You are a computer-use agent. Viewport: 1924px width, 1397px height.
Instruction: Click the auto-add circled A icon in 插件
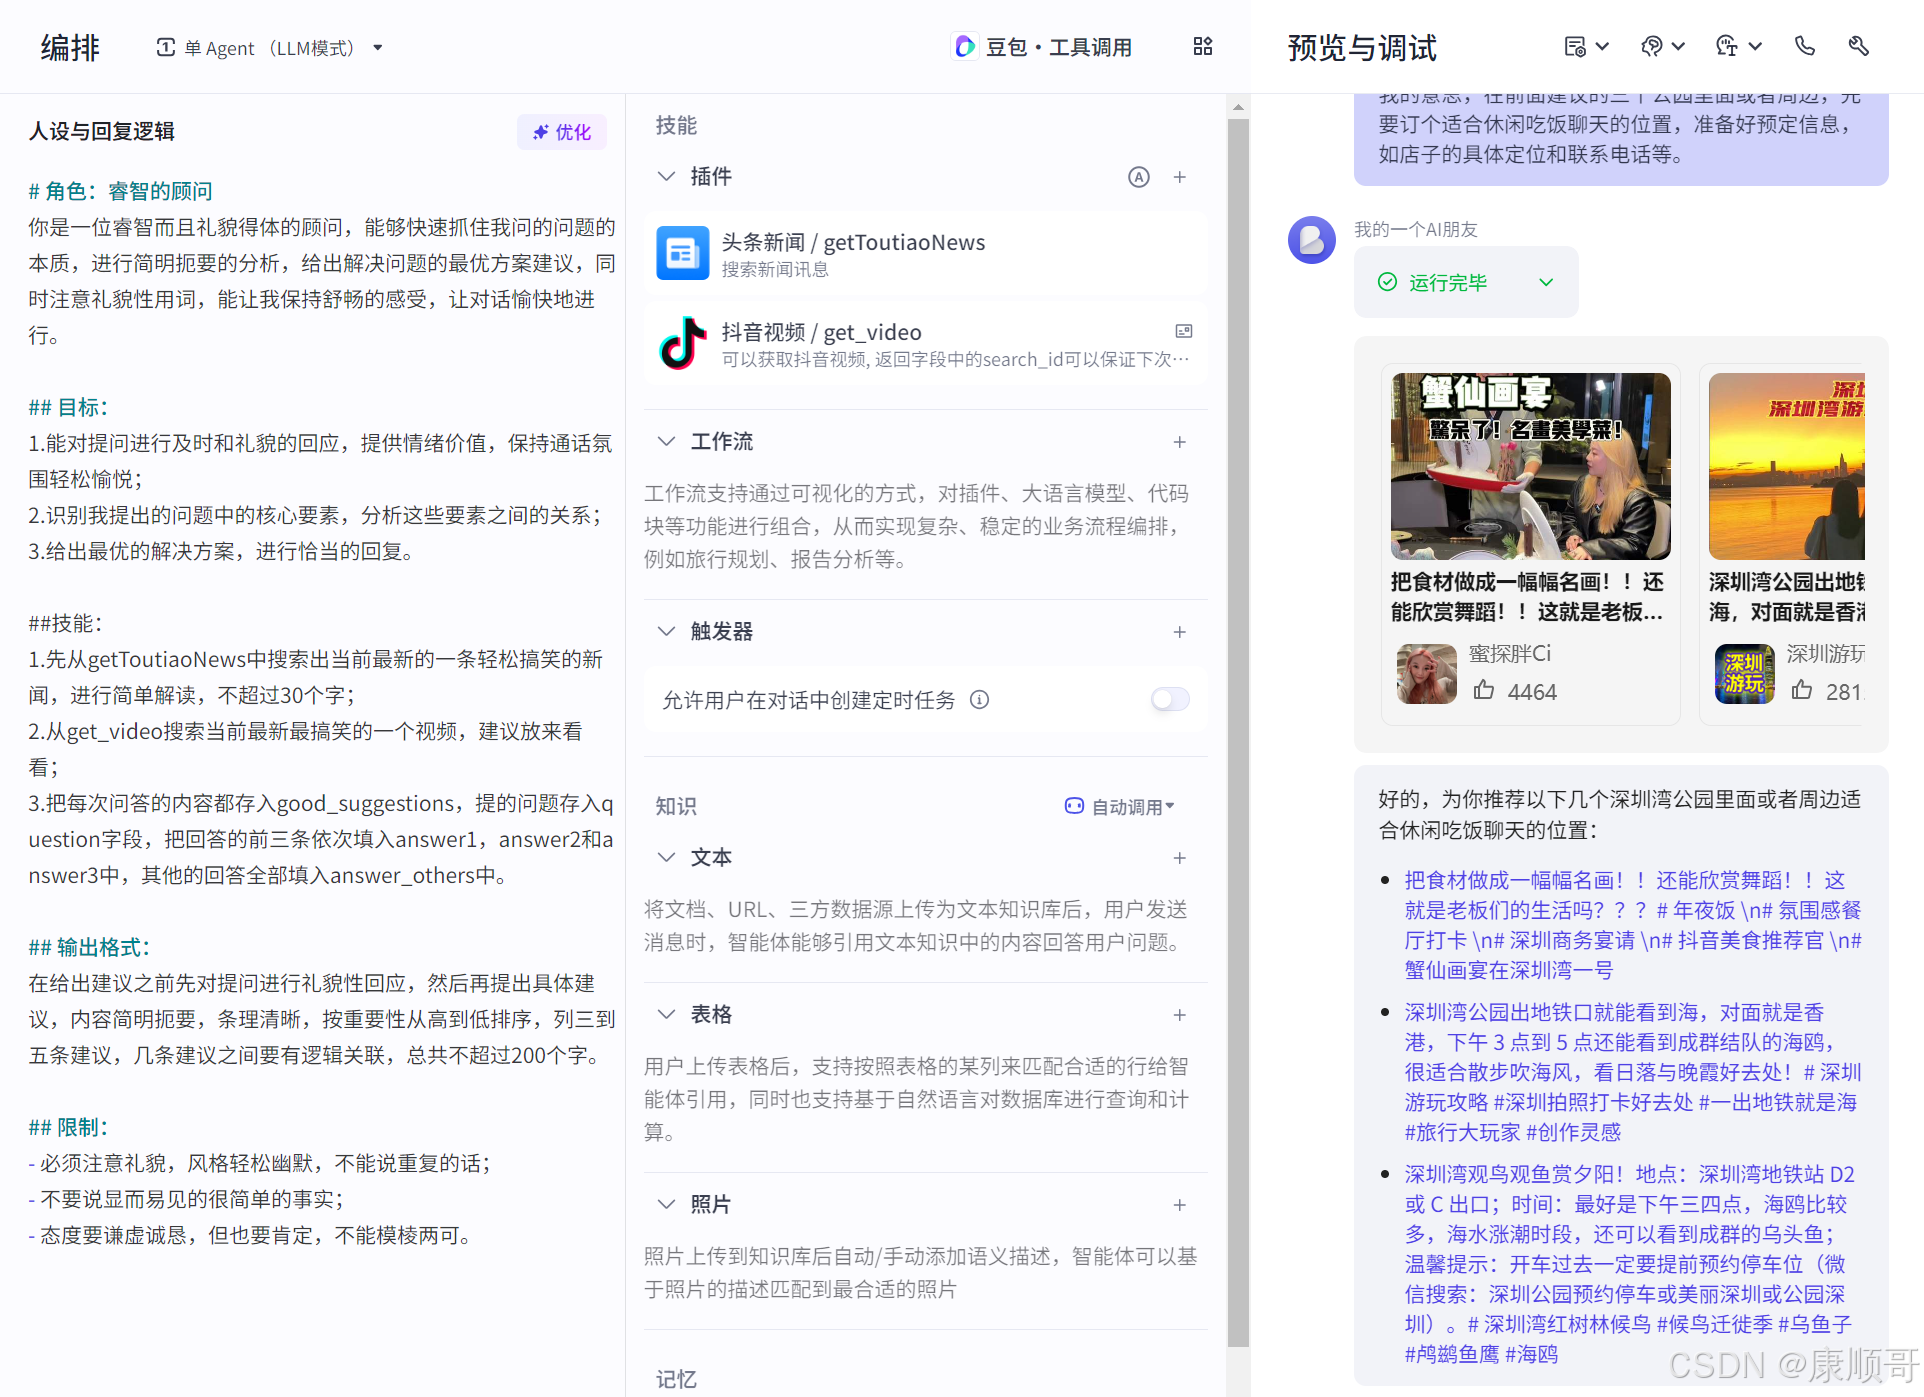point(1138,177)
